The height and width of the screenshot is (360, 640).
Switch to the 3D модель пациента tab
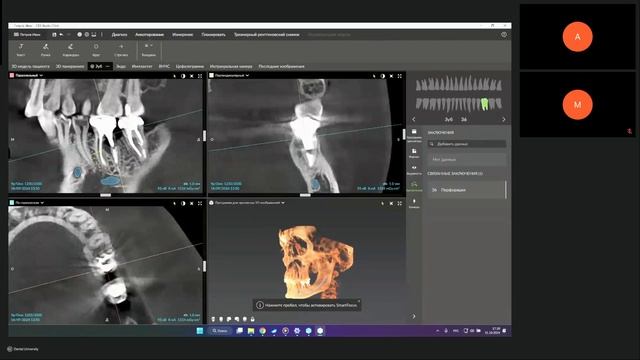tap(30, 66)
